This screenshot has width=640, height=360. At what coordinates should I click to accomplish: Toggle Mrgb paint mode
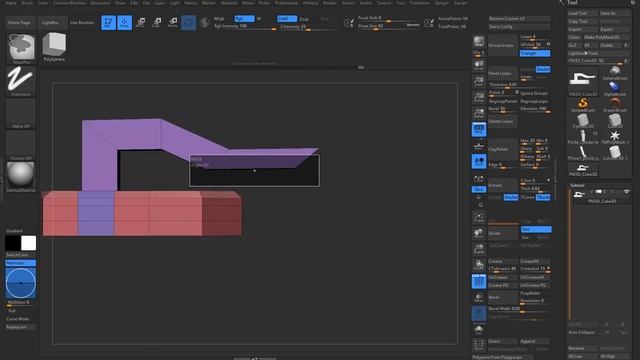[x=219, y=19]
